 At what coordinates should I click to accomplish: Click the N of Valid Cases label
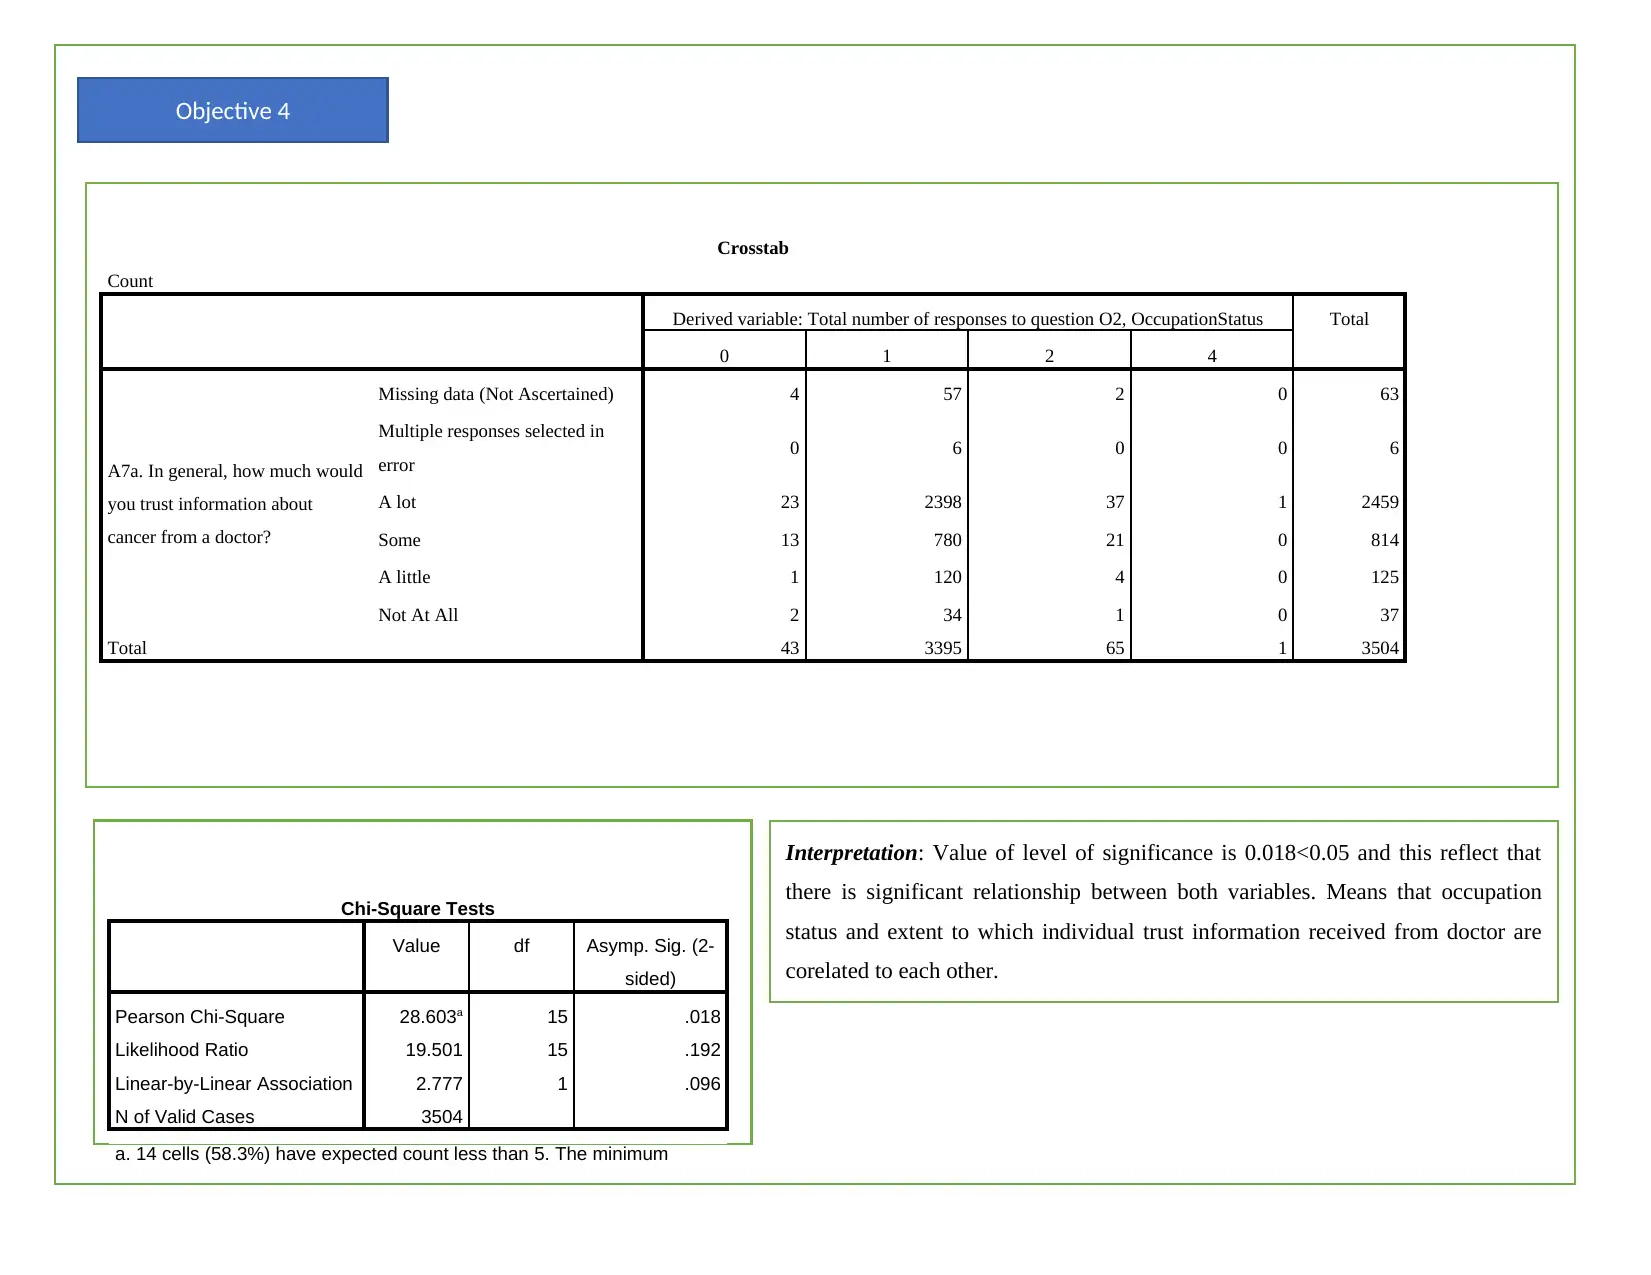click(x=184, y=1117)
